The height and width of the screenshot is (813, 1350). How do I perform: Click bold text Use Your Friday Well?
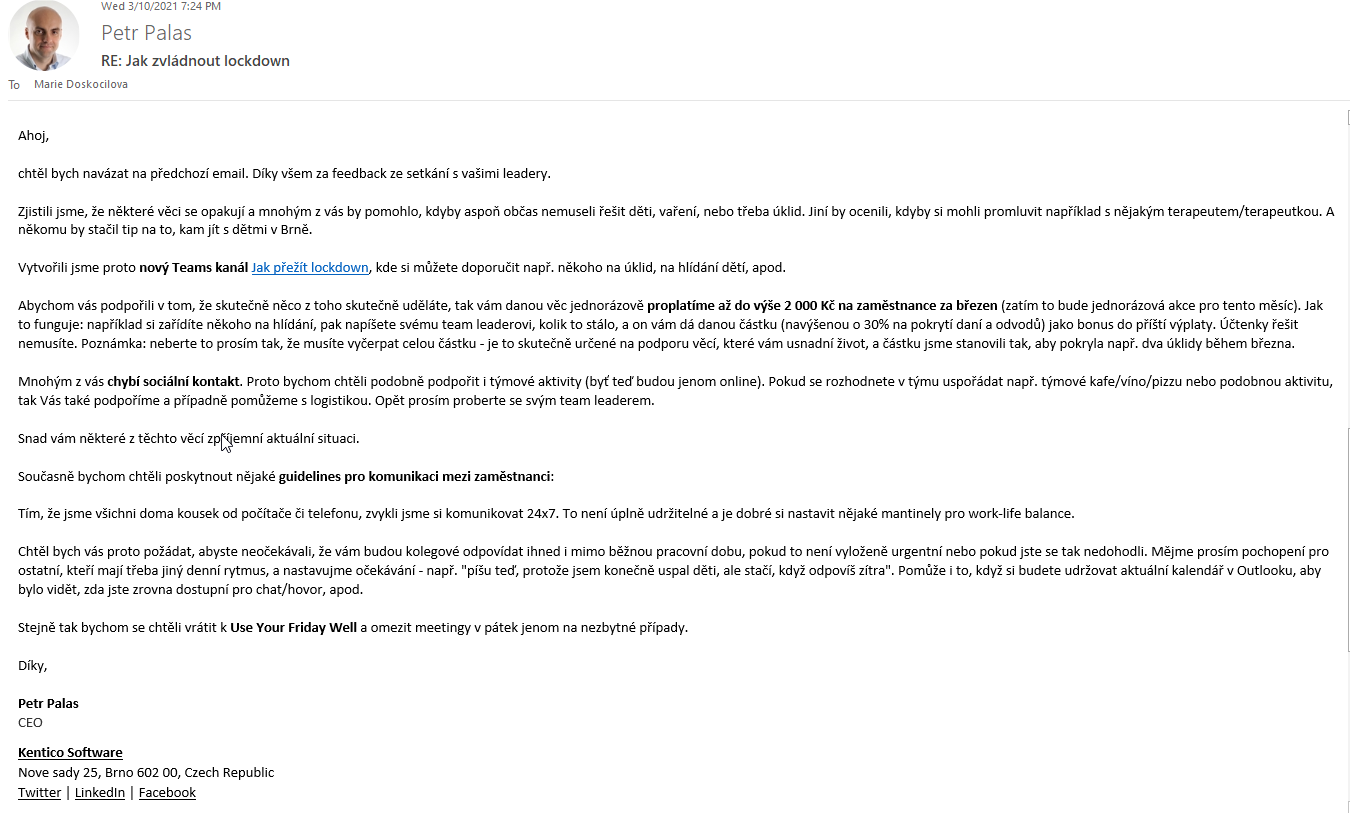click(x=293, y=628)
